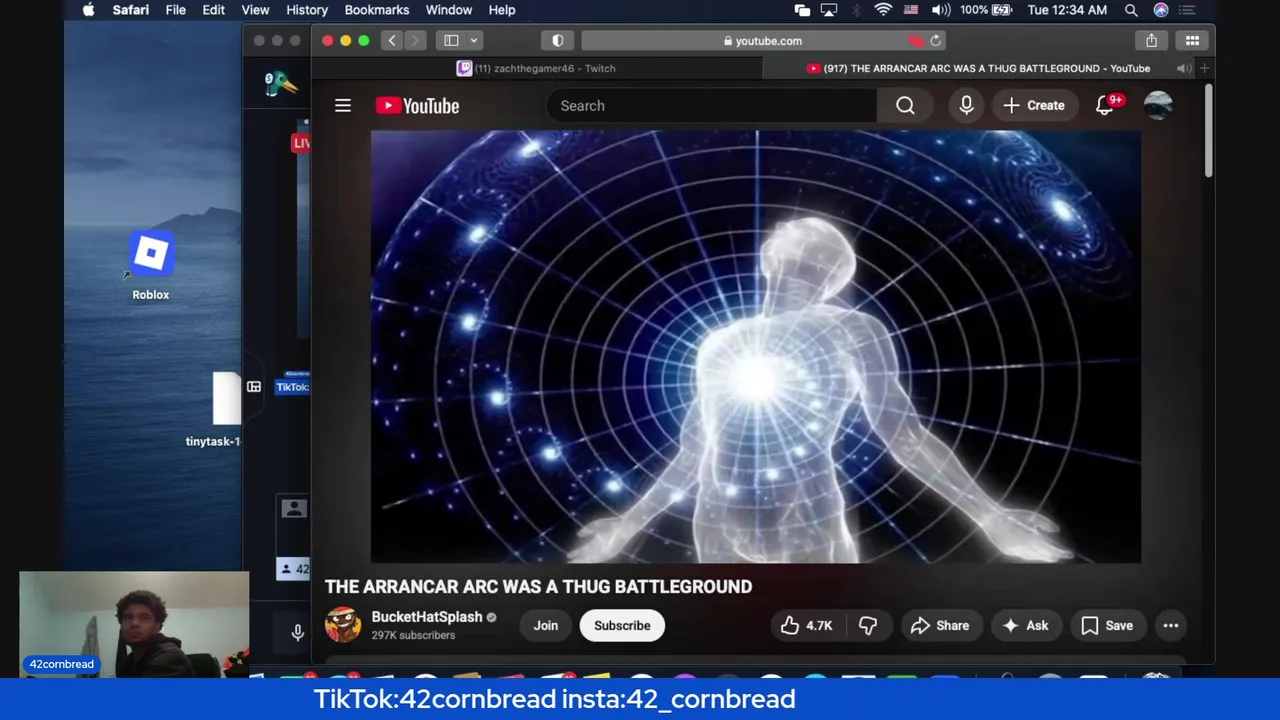Image resolution: width=1280 pixels, height=720 pixels.
Task: Click the Create button
Action: click(1034, 105)
